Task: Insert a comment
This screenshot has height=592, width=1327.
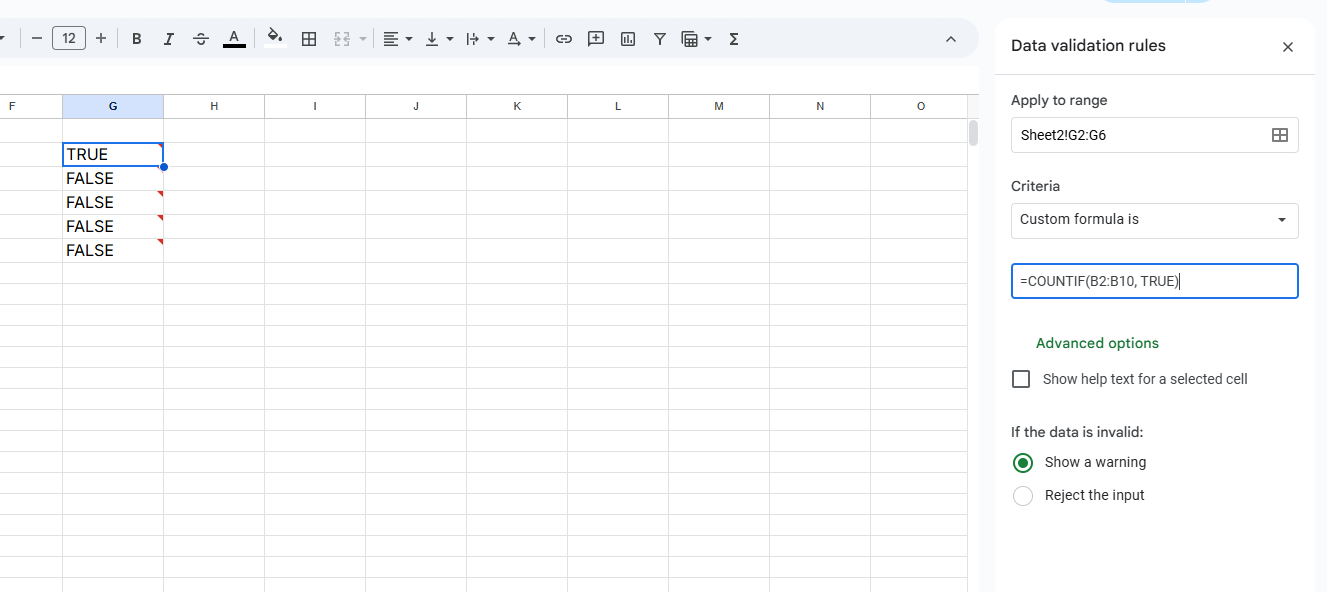Action: coord(596,39)
